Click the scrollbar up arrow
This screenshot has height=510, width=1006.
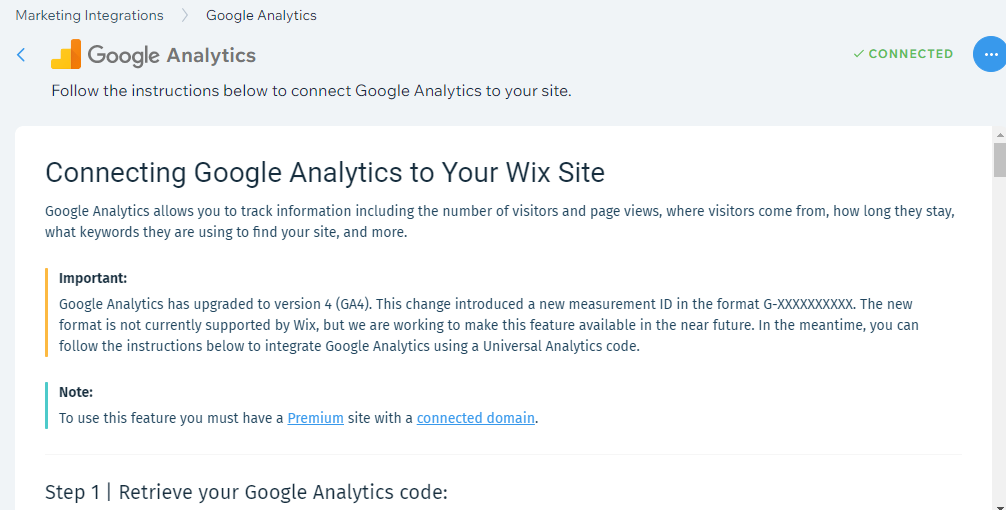tap(999, 134)
